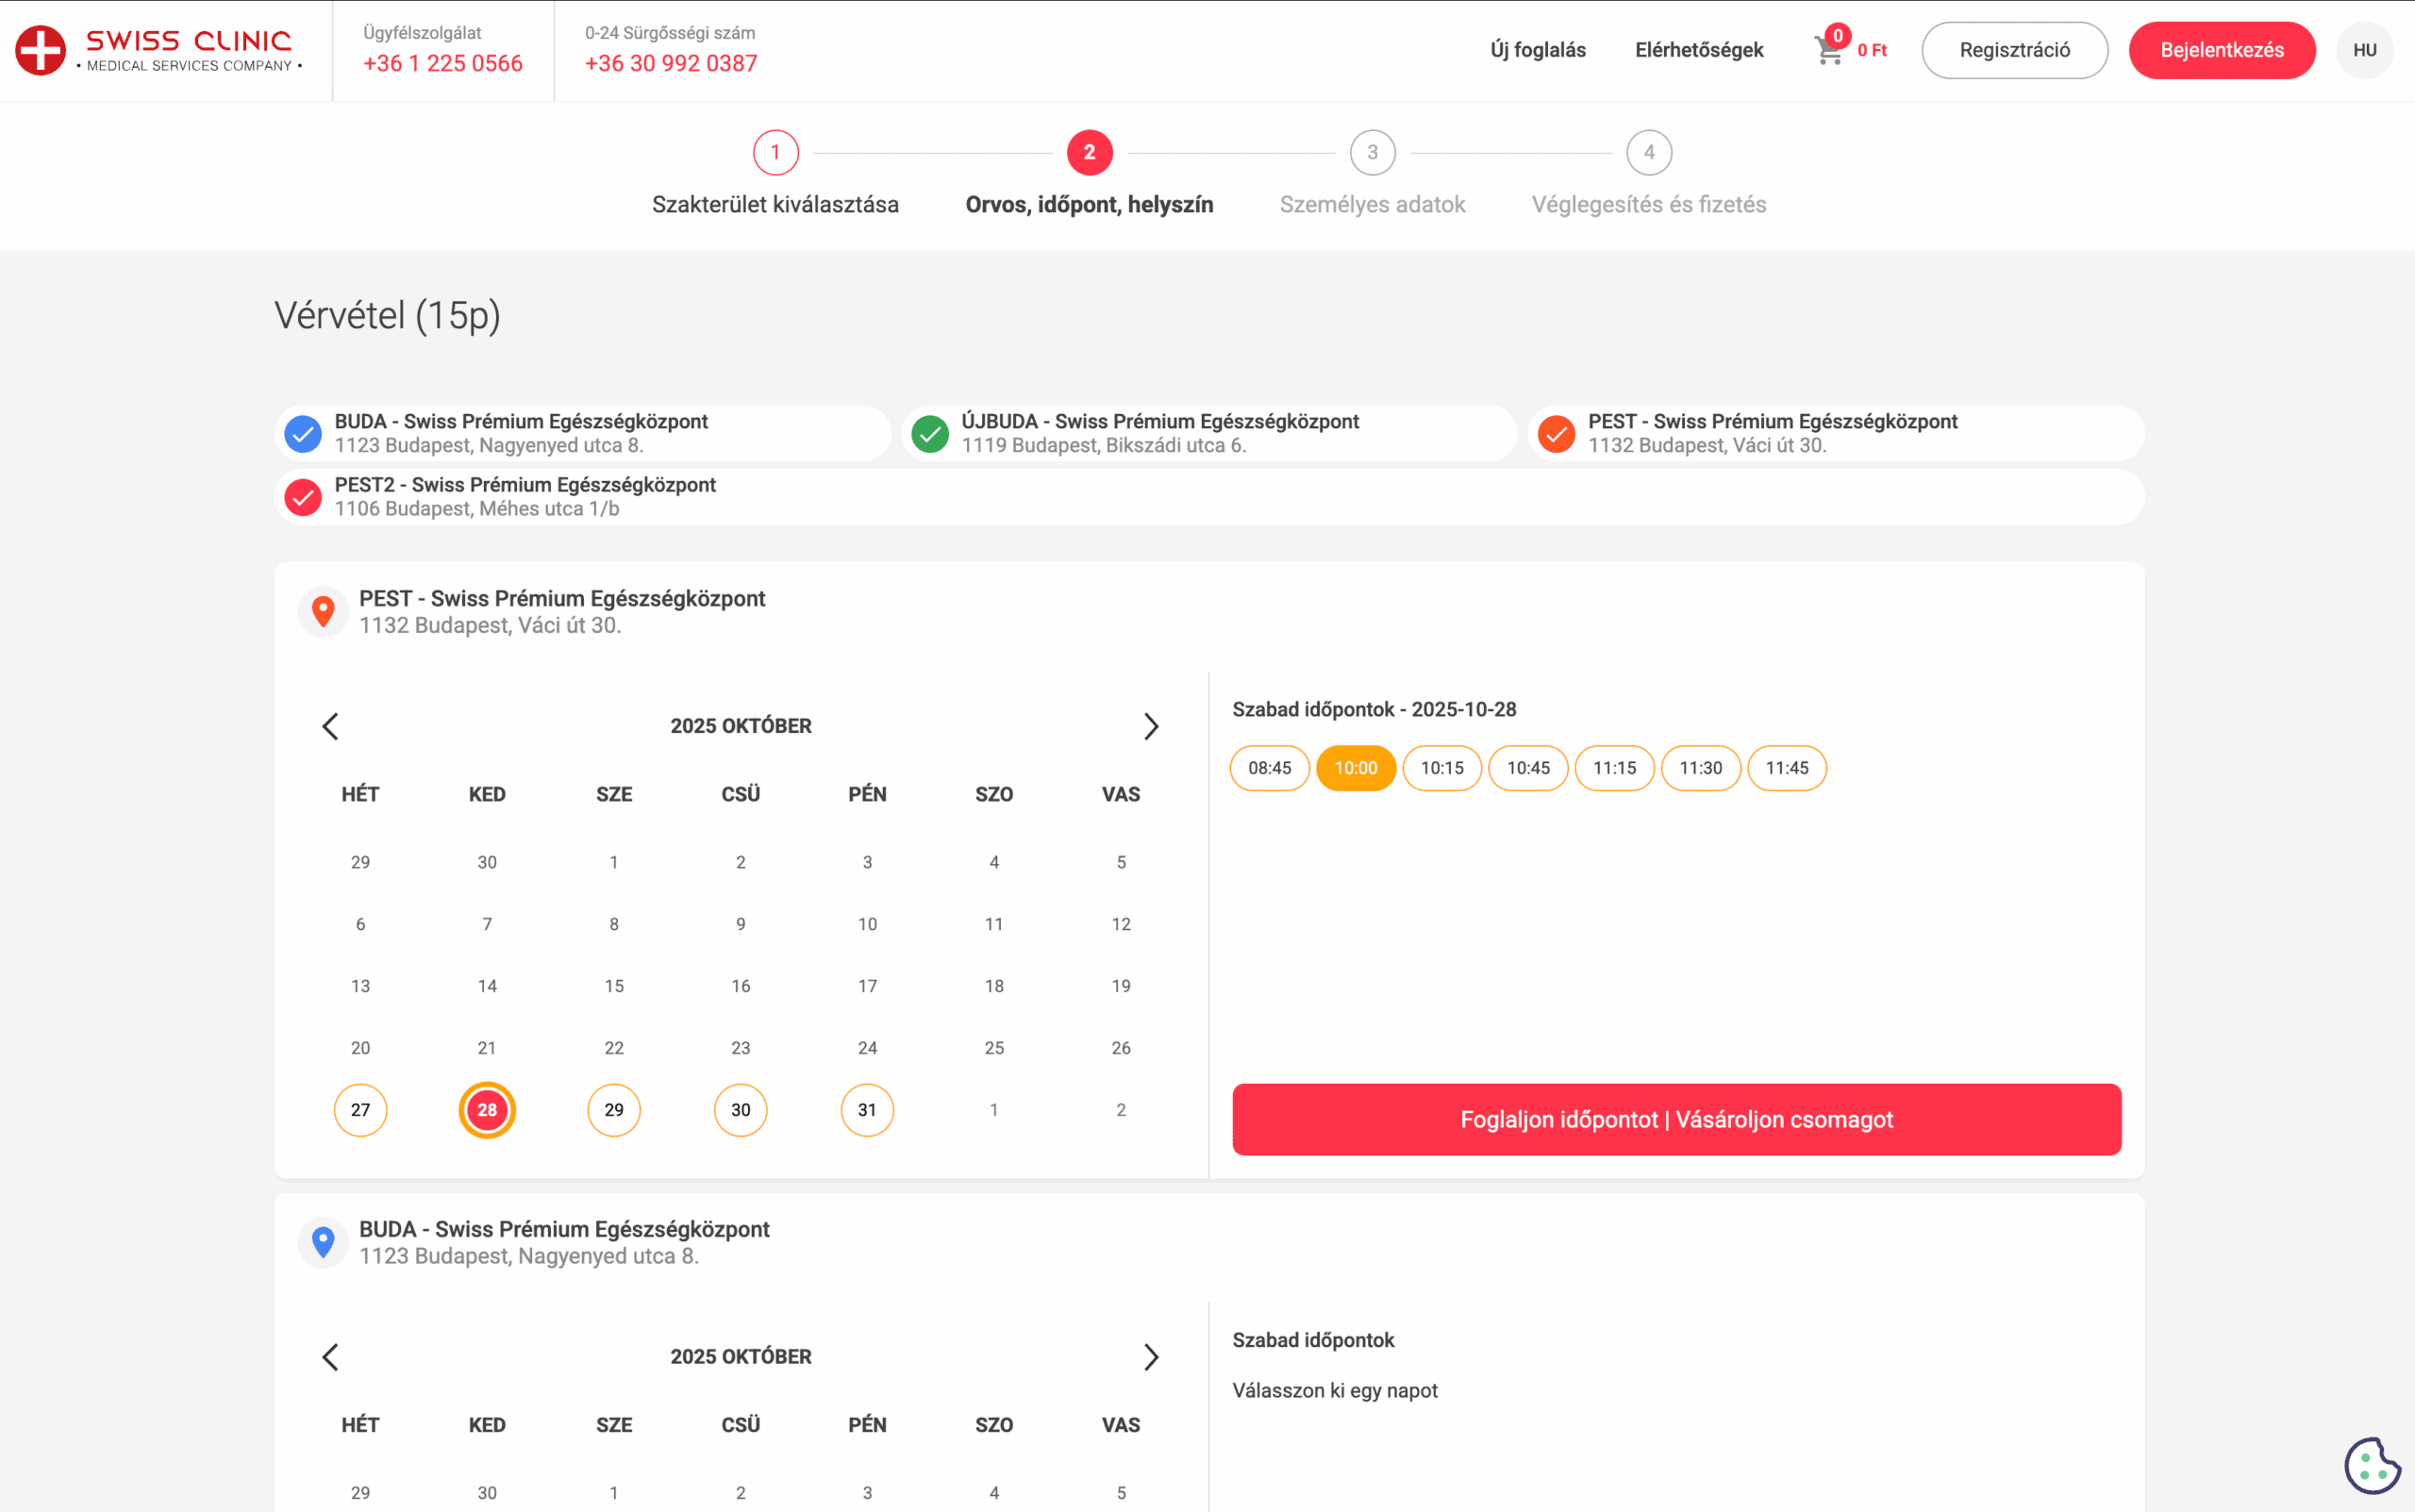Select October 31 in PEST calendar

tap(867, 1110)
